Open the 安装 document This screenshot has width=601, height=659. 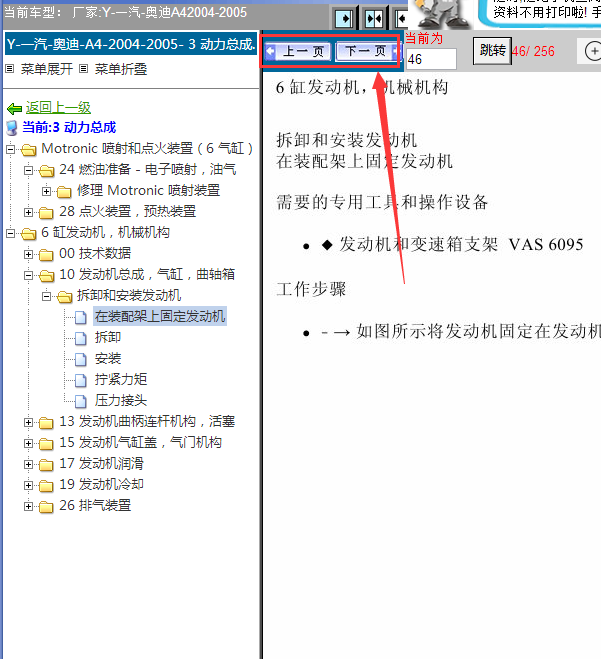pos(108,358)
